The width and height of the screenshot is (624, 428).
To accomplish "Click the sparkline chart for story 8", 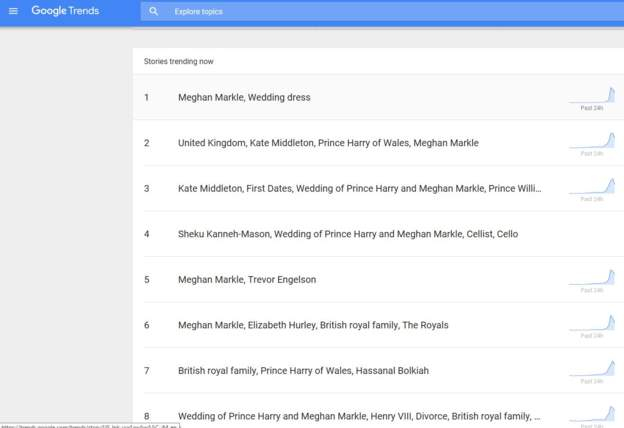I will [592, 414].
